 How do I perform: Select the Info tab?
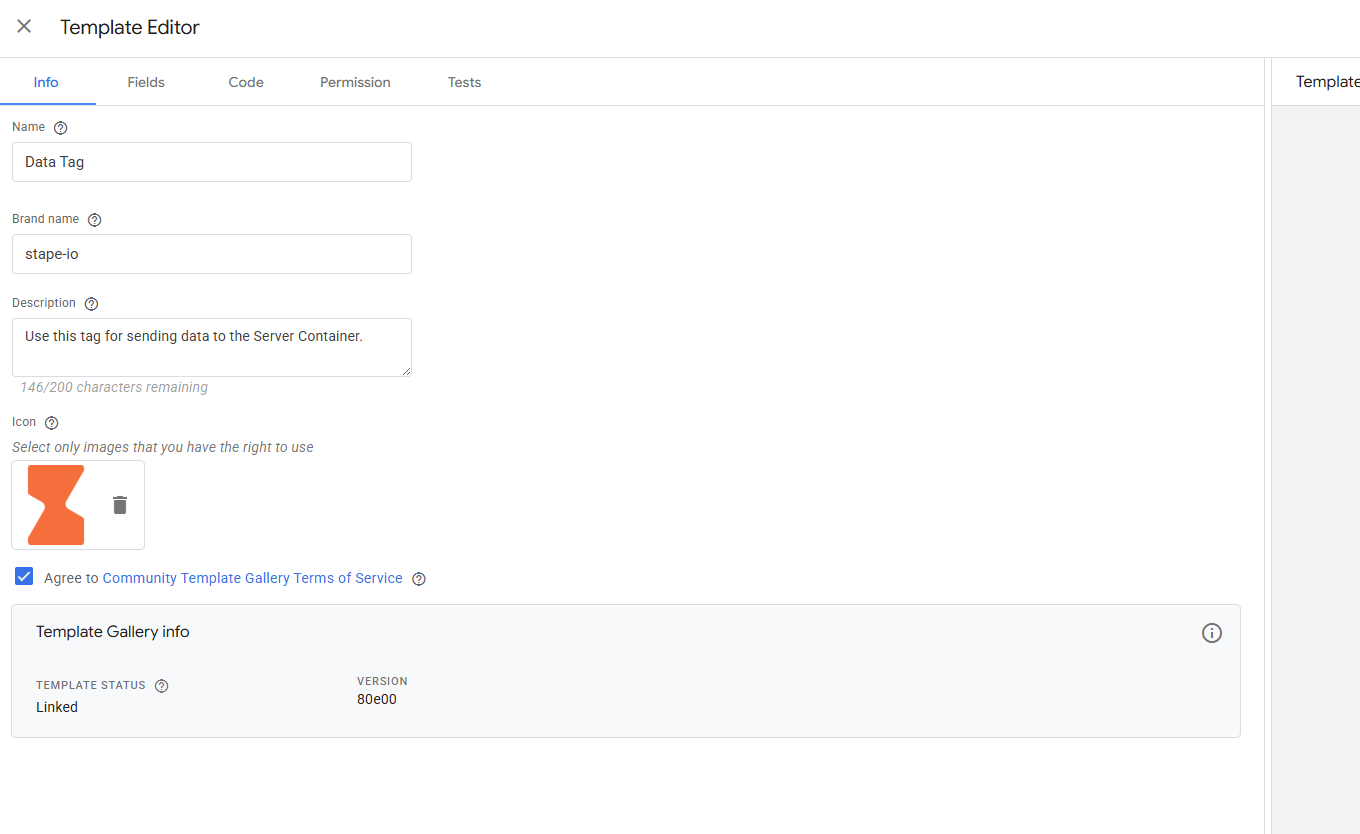[x=46, y=82]
